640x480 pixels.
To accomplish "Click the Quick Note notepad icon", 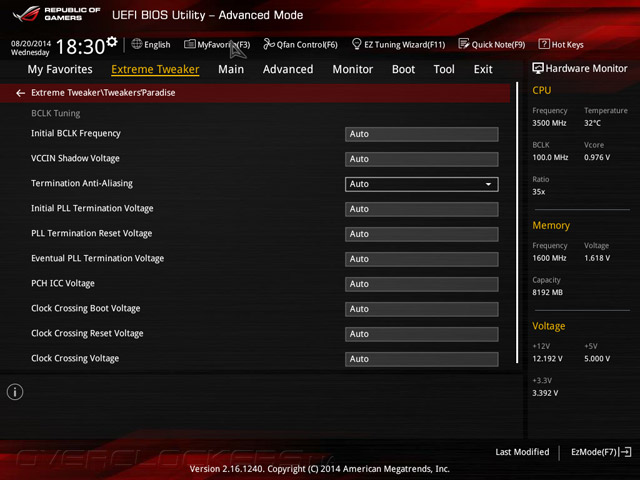I will tap(464, 44).
